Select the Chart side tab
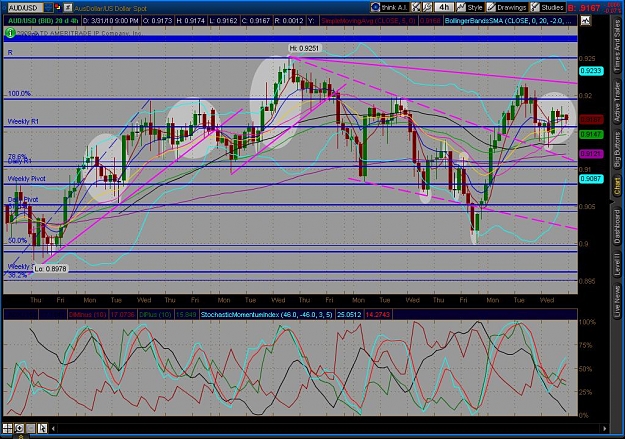The width and height of the screenshot is (625, 439). pos(617,186)
